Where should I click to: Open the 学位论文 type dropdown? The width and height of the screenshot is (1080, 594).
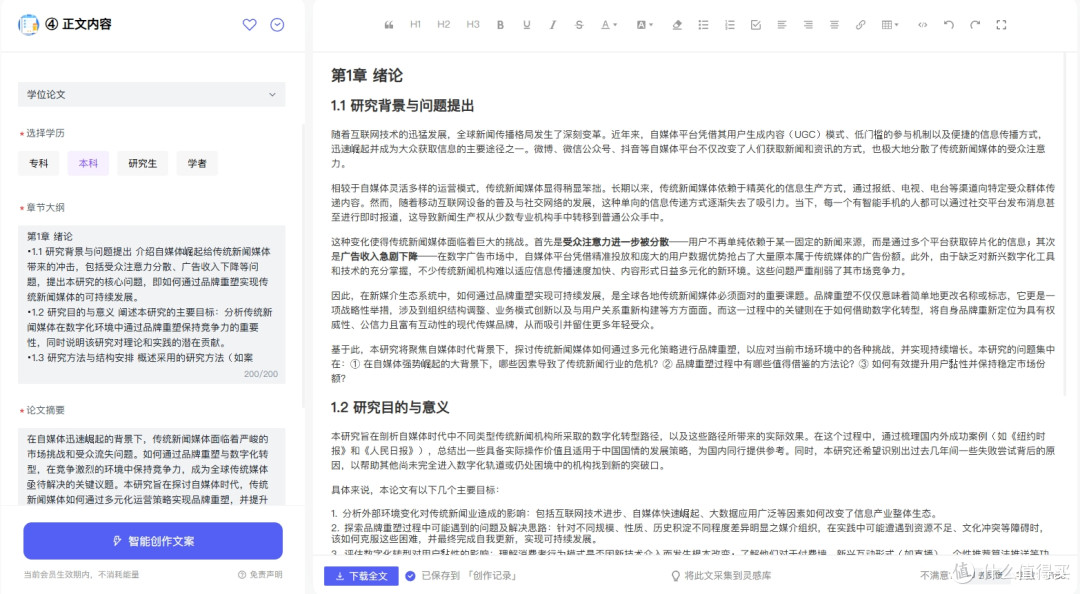[x=152, y=94]
